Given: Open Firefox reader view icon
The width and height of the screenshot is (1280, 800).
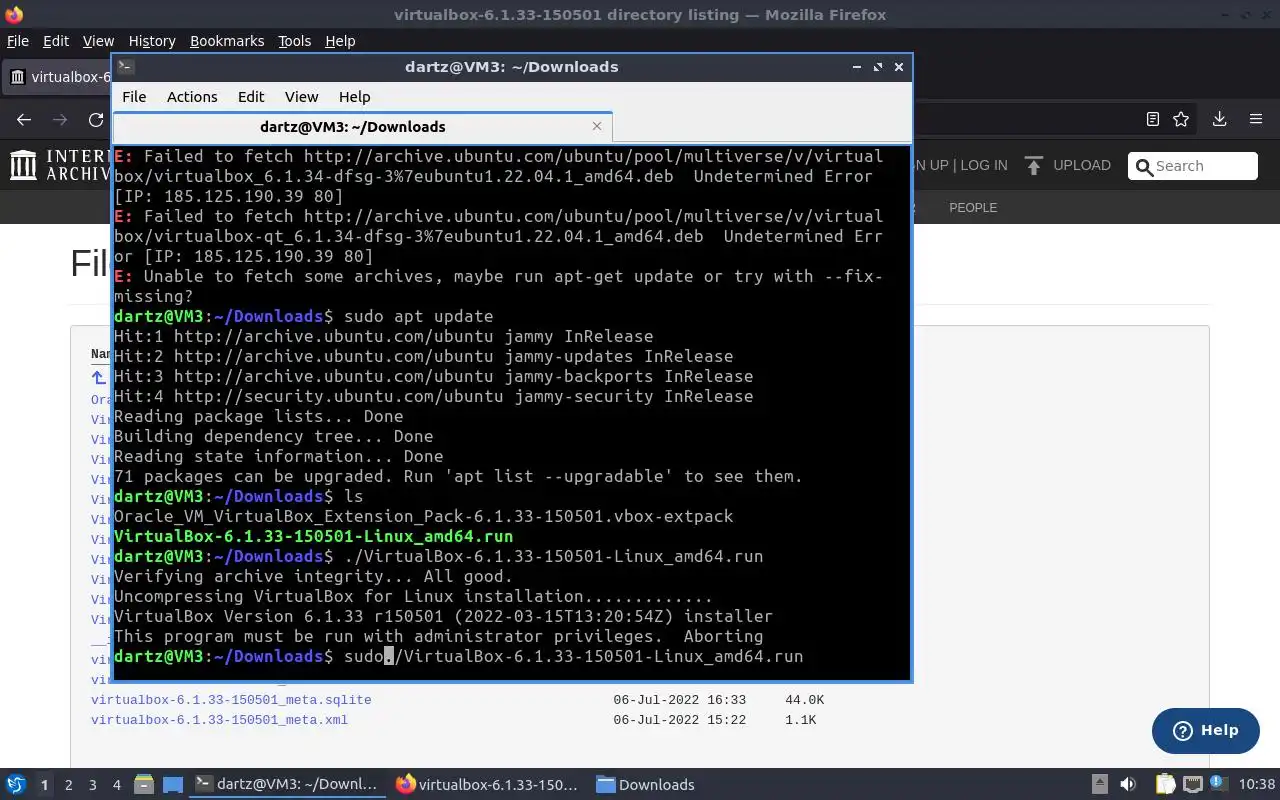Looking at the screenshot, I should coord(1152,119).
